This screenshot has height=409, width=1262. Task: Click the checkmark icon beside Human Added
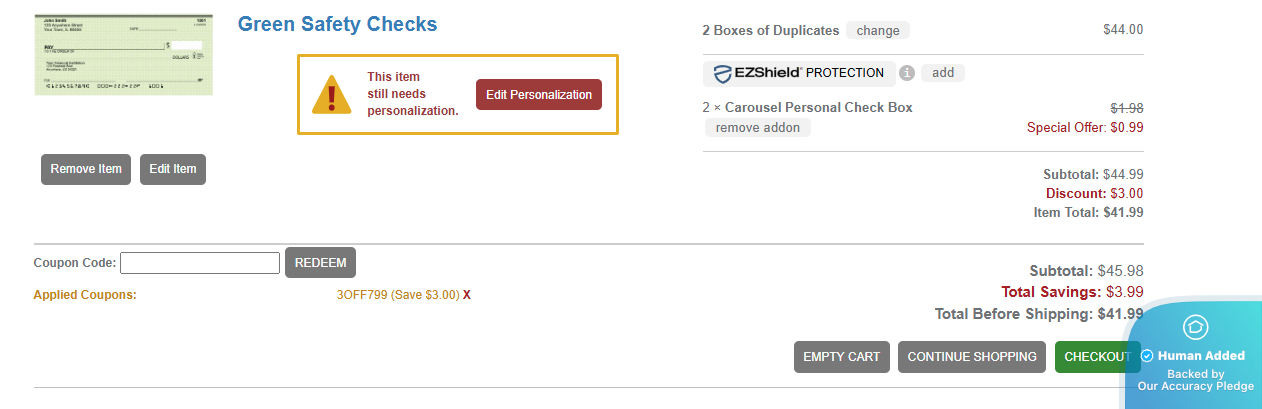click(1147, 356)
